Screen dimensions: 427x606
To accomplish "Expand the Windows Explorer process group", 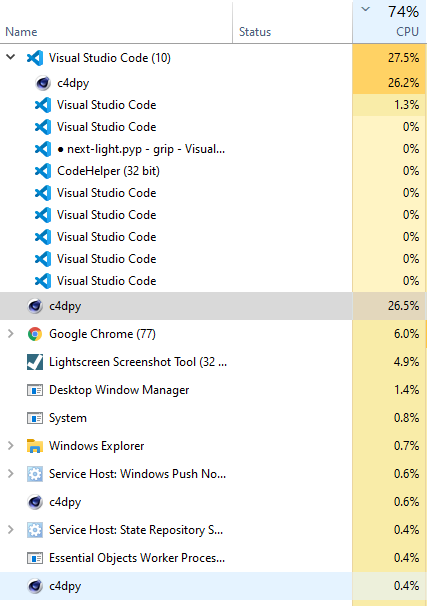I will [x=11, y=446].
